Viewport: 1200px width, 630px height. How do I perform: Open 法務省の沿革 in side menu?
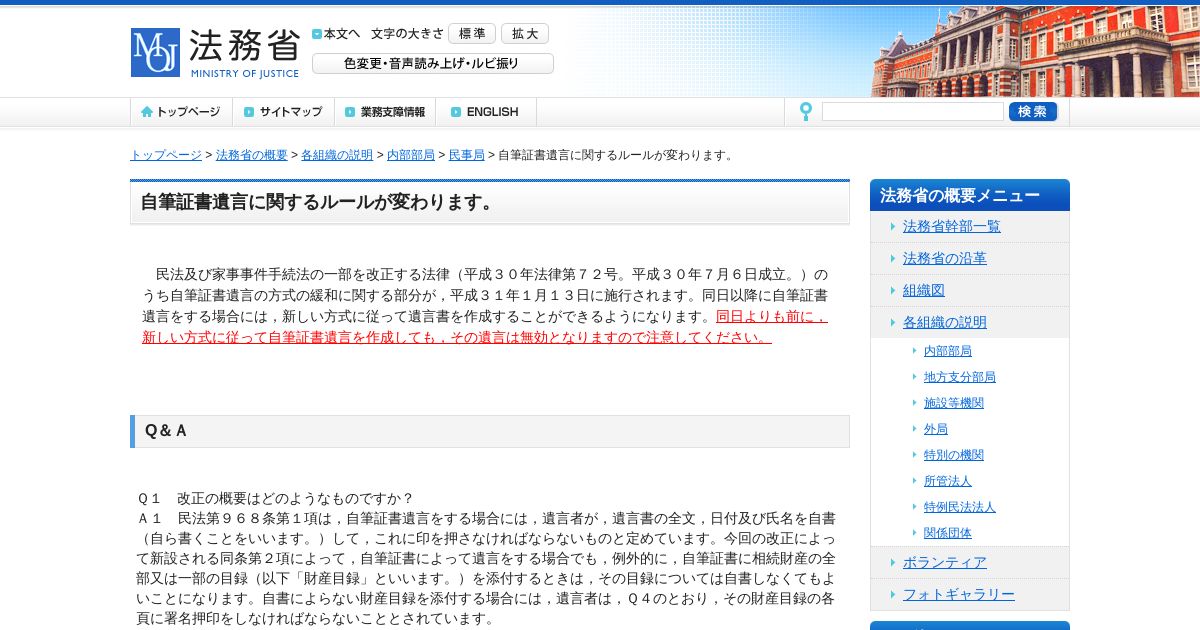pyautogui.click(x=945, y=258)
